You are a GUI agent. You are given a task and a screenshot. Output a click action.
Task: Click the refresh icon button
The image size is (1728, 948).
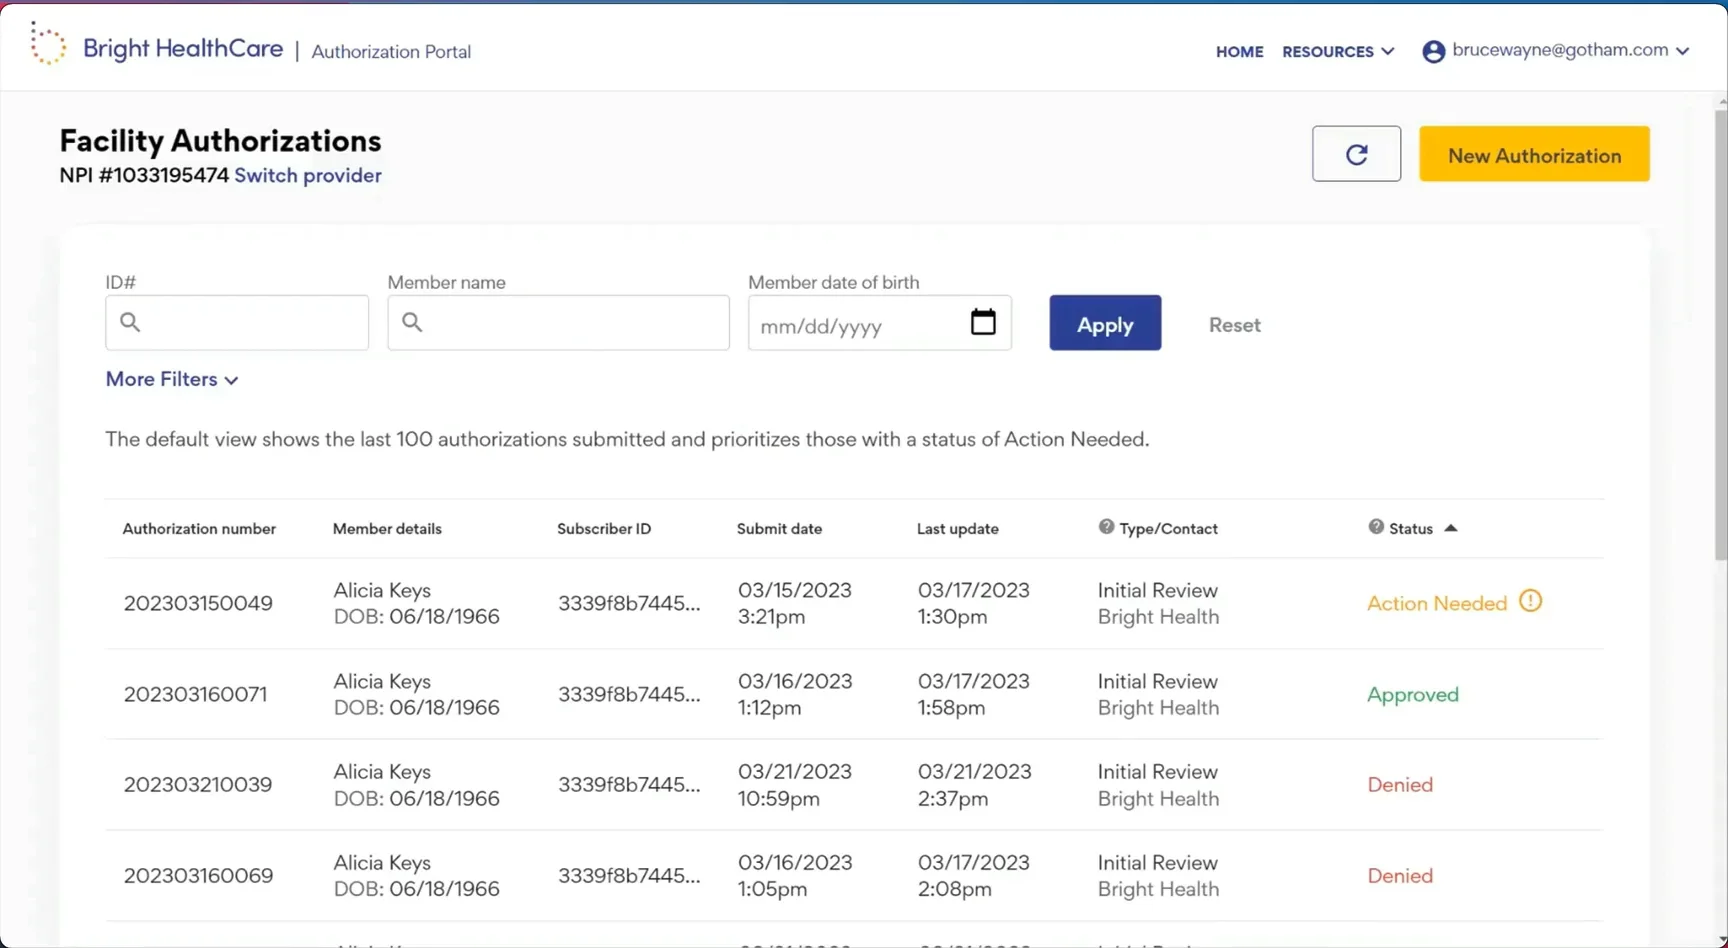point(1356,154)
